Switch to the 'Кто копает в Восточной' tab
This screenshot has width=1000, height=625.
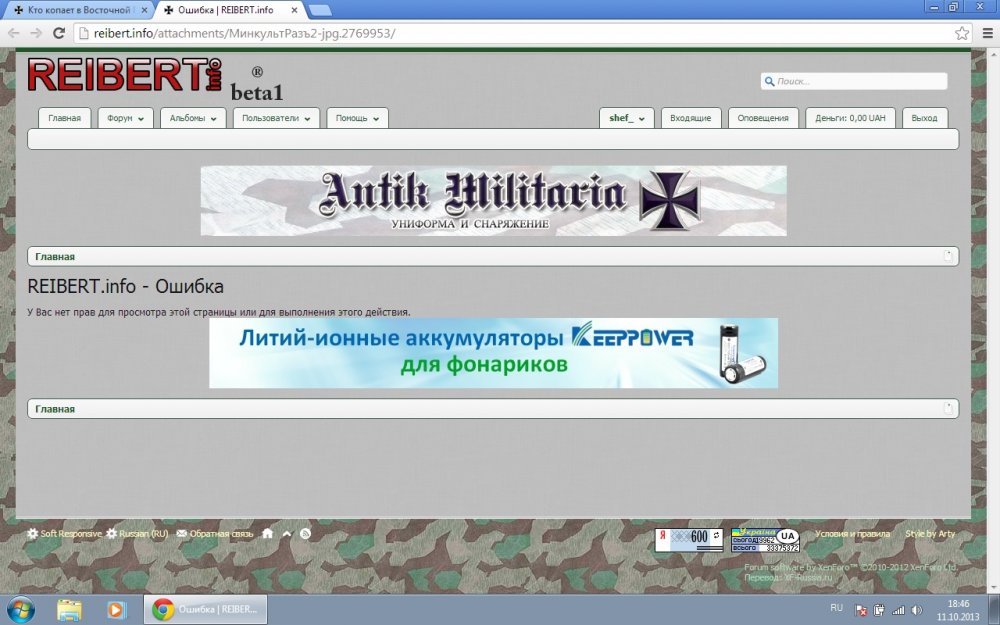(78, 9)
